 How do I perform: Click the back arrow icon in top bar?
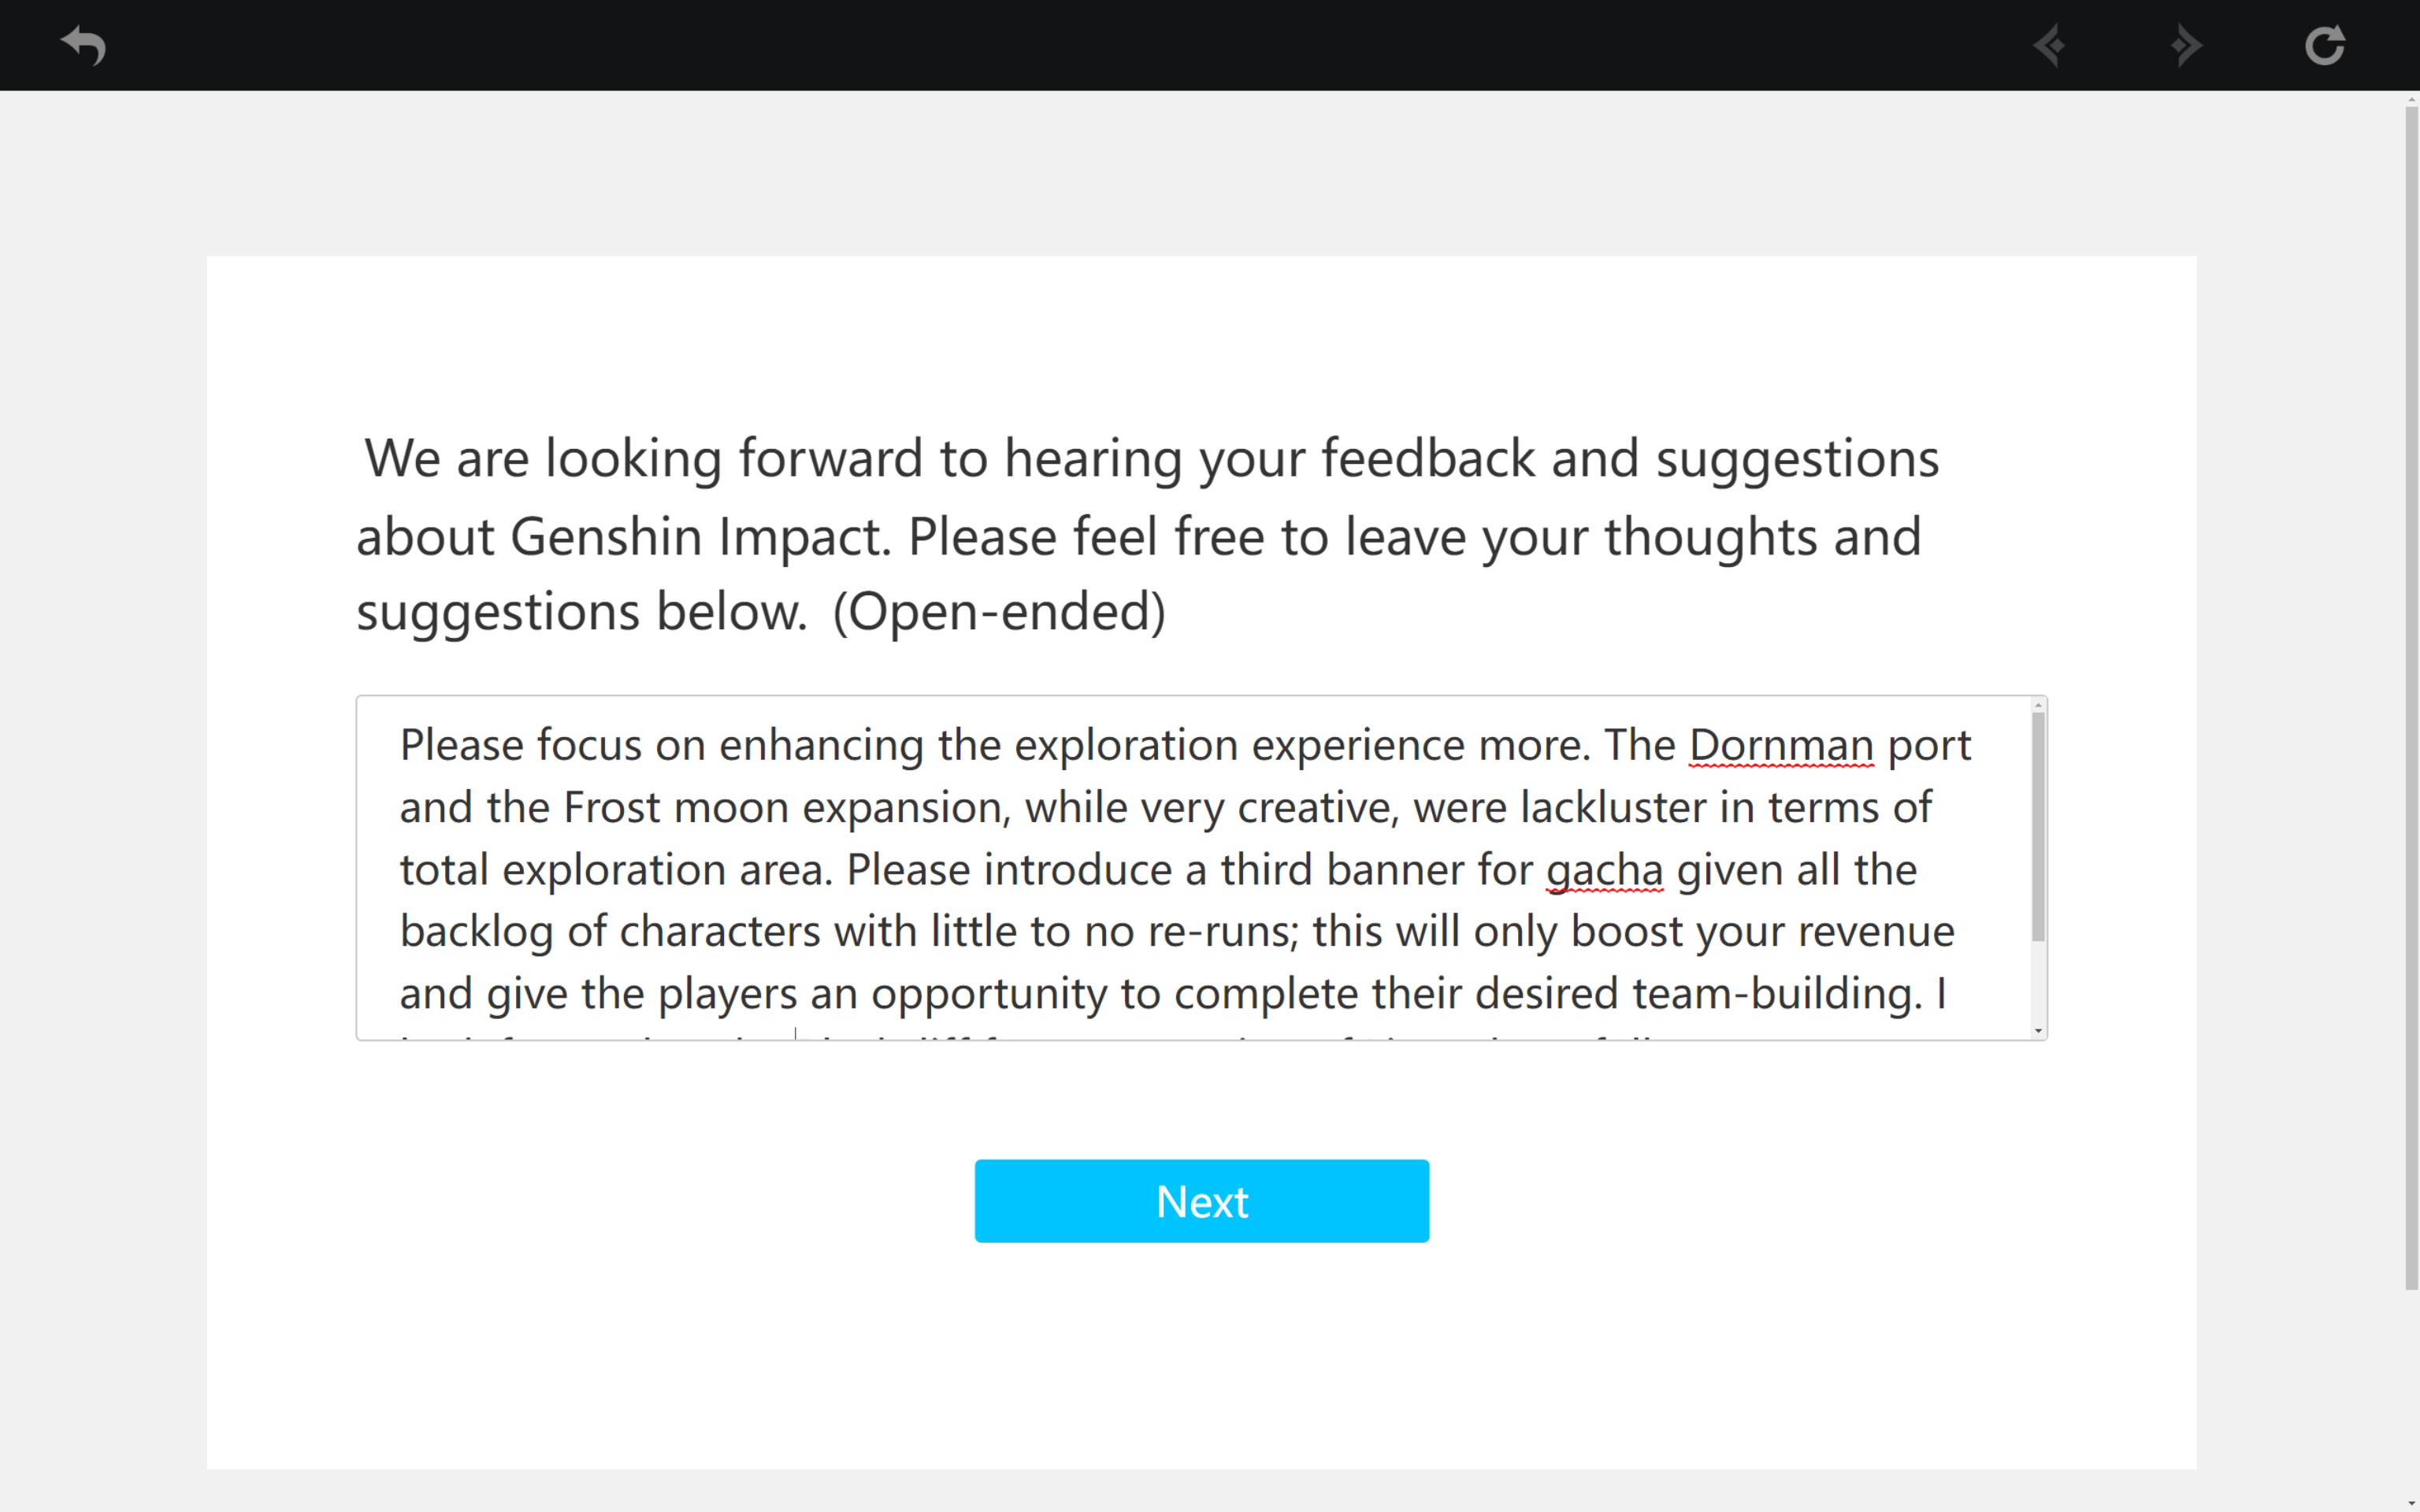[83, 45]
